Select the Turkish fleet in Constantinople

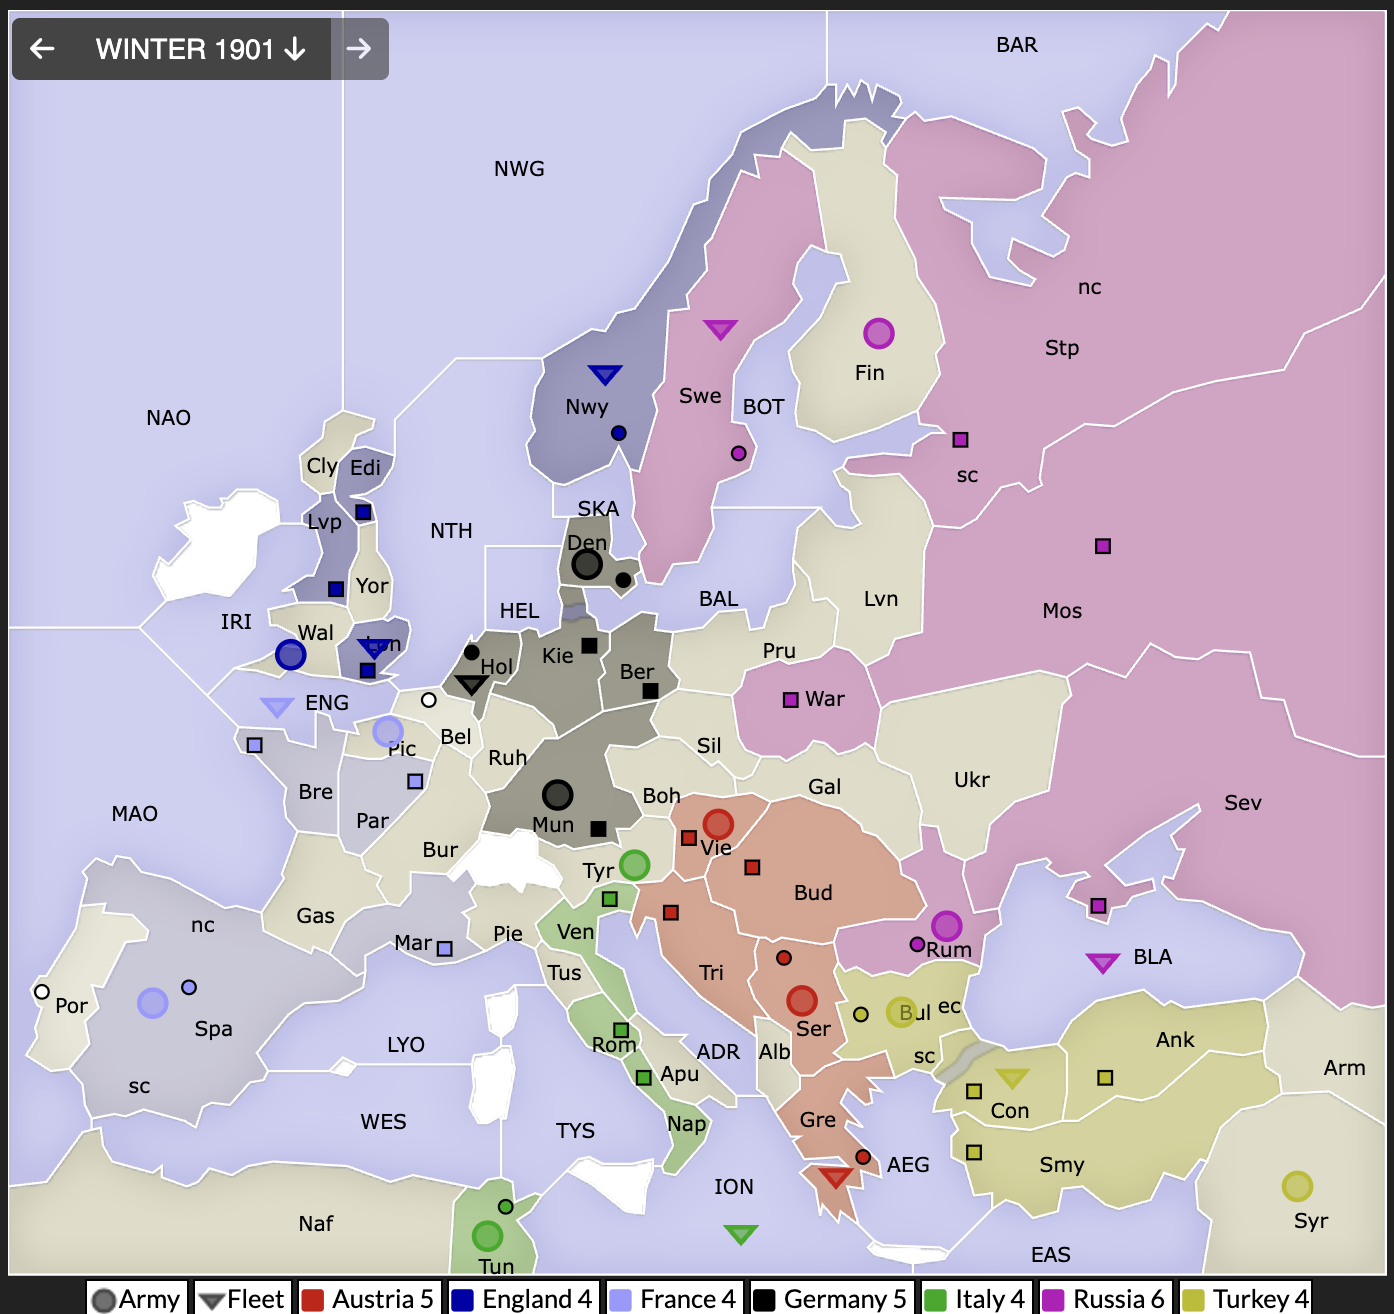1012,1078
